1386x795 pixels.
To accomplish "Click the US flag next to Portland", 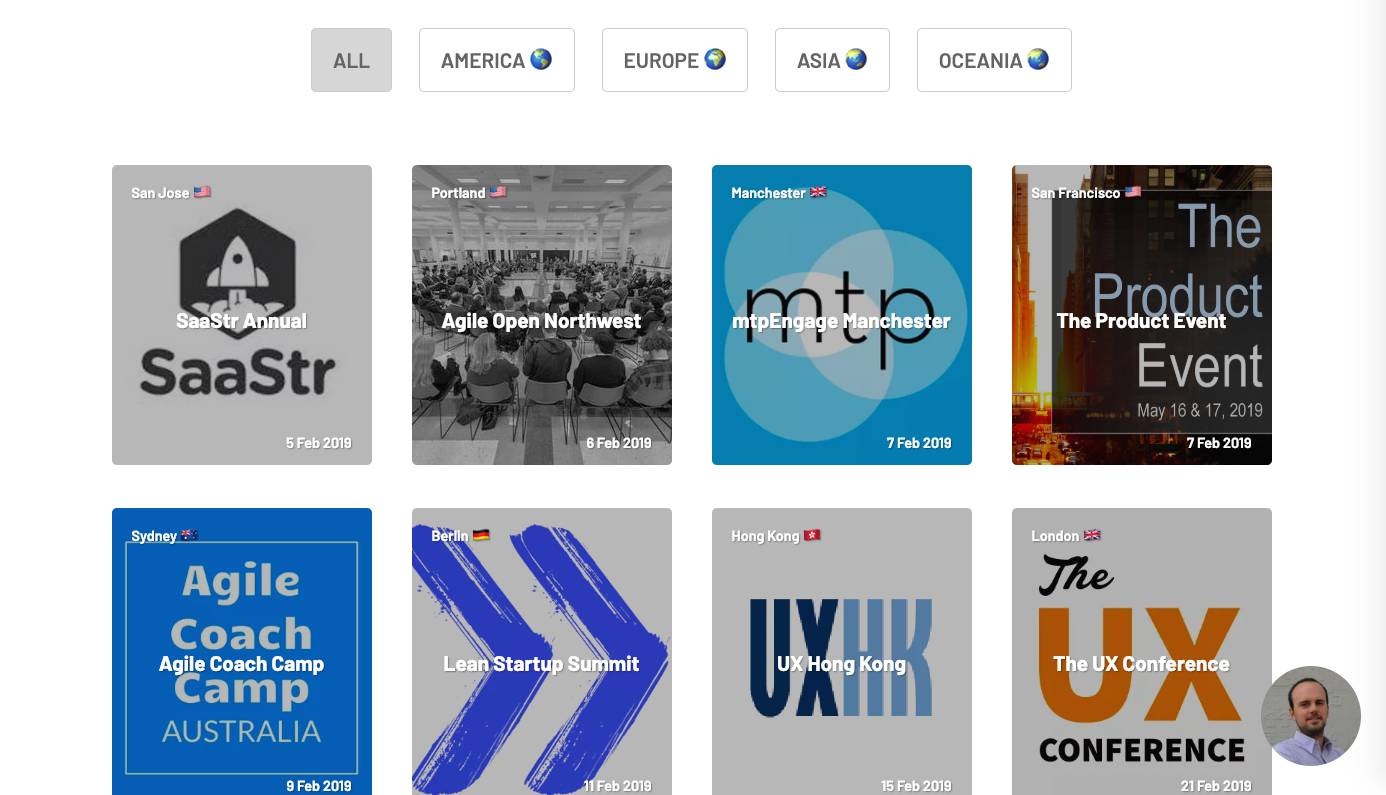I will tap(498, 192).
